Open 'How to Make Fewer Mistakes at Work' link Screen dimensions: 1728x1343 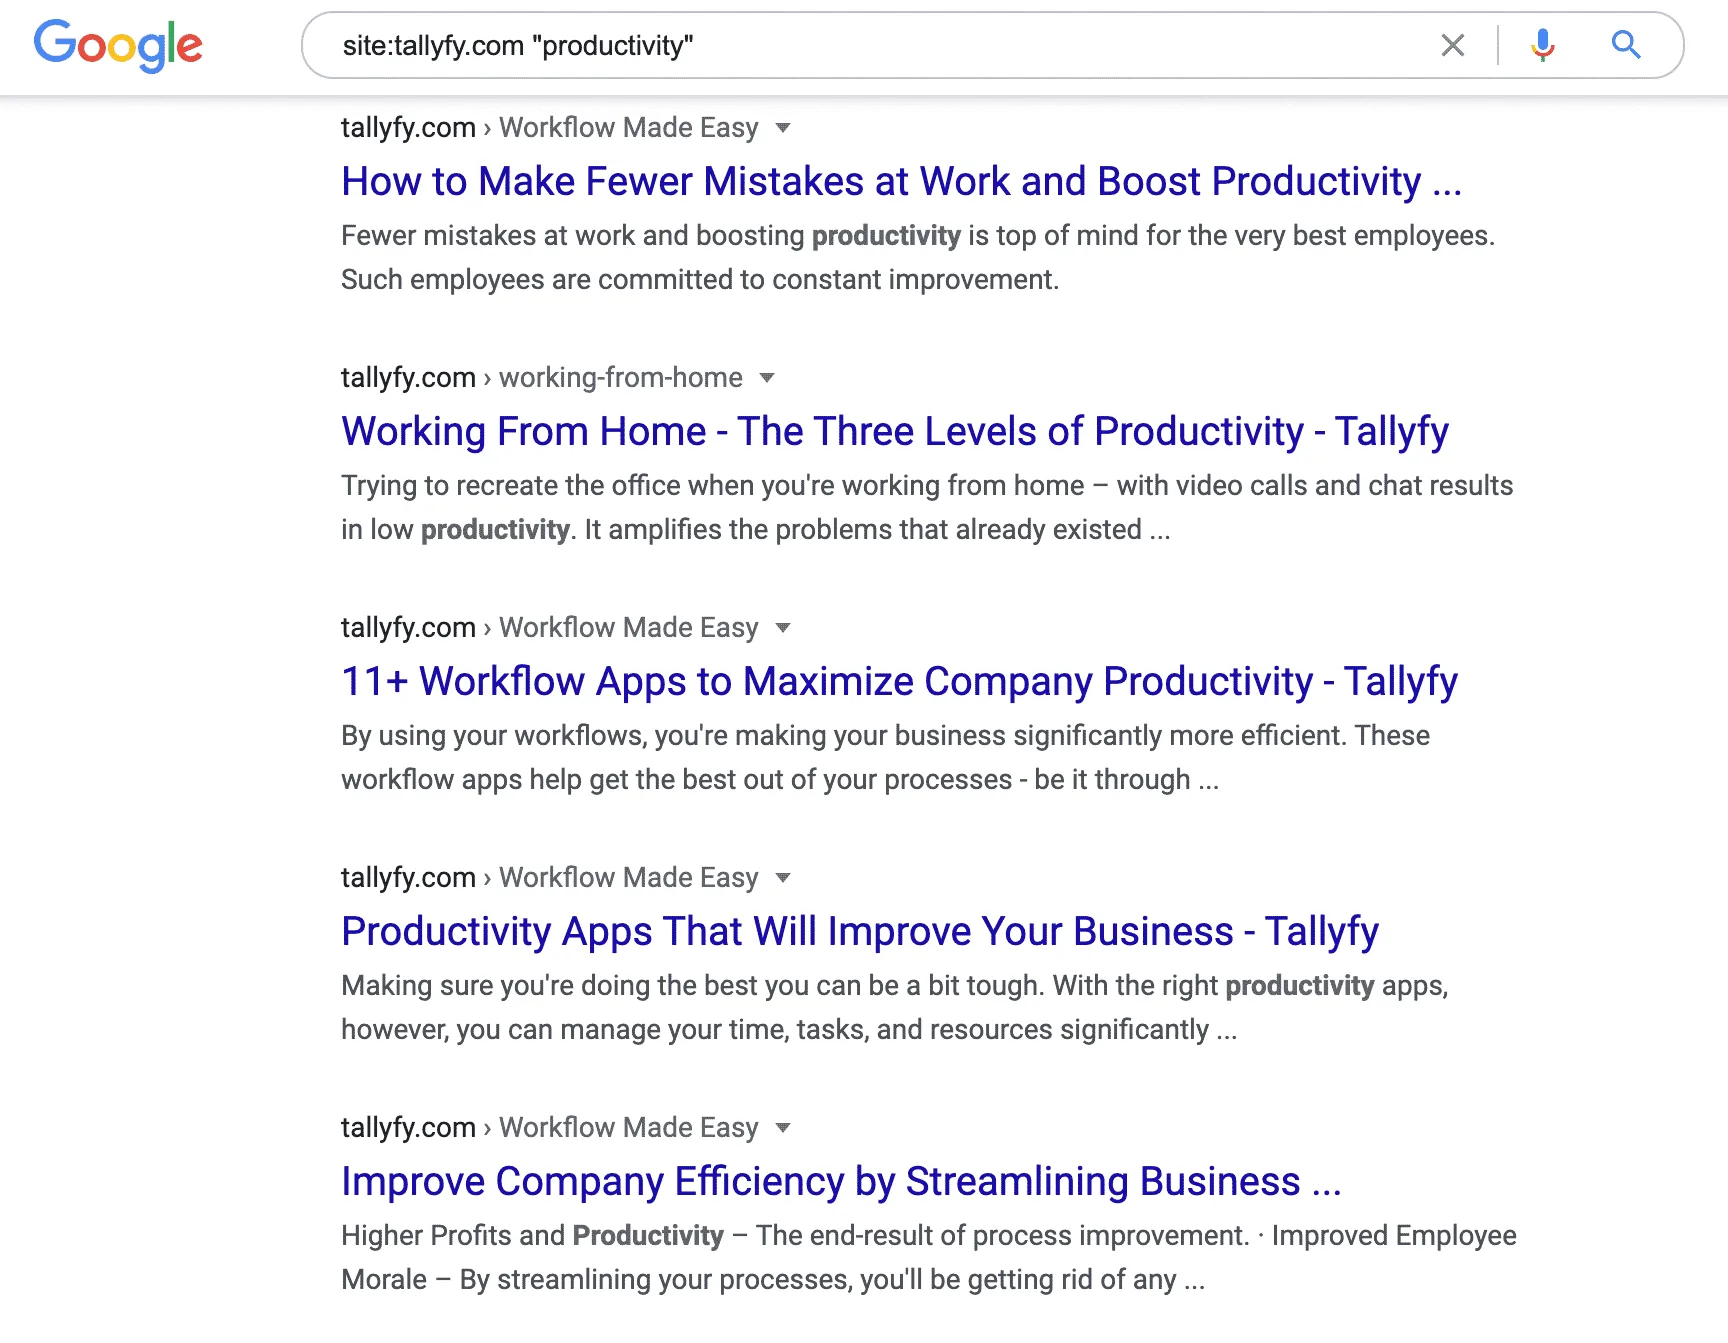[901, 182]
